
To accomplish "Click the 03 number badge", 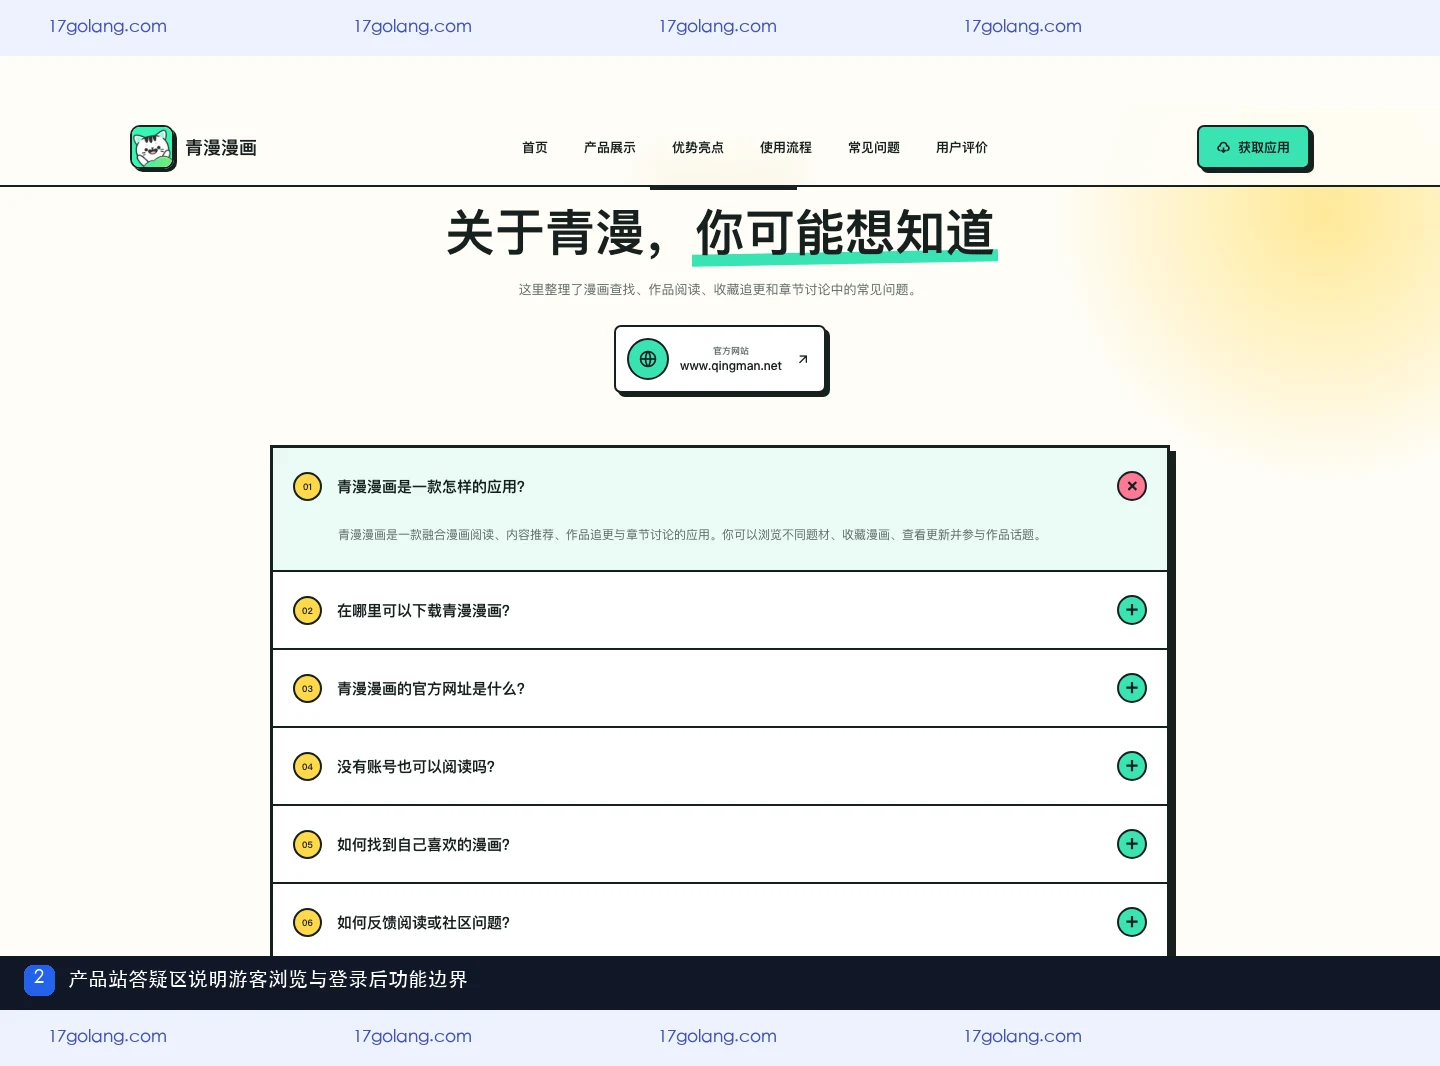I will [307, 689].
